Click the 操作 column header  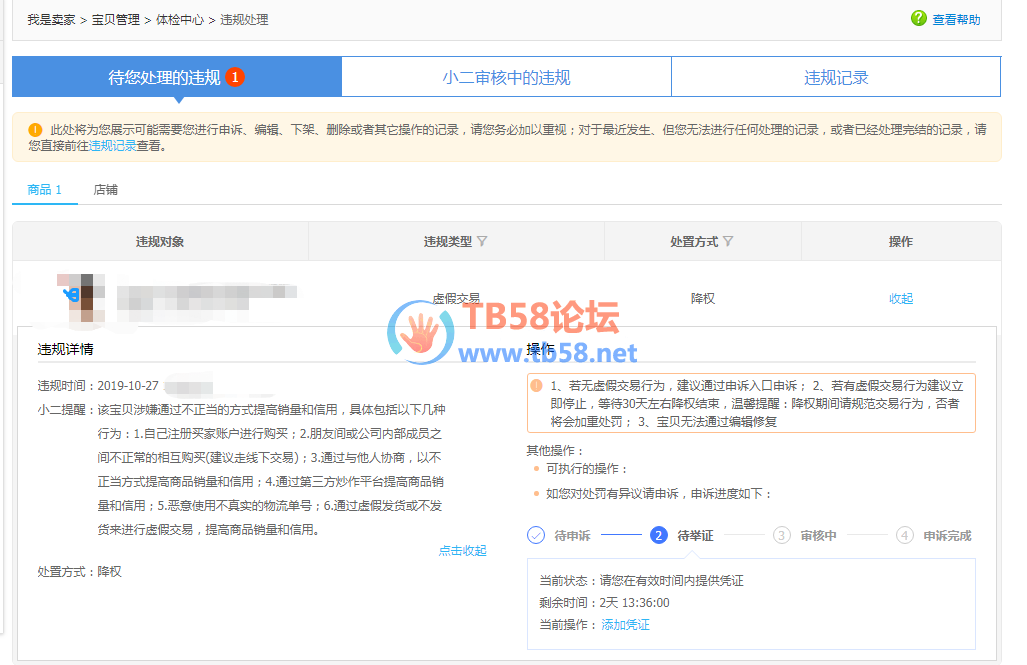[x=901, y=242]
